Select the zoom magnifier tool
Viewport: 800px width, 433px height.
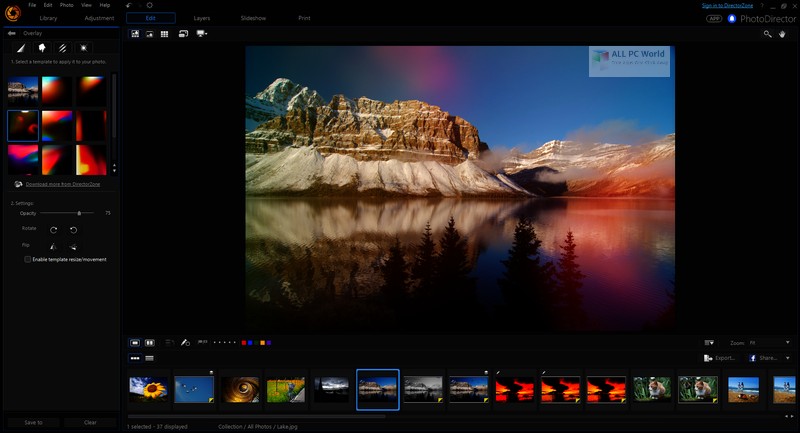[767, 34]
